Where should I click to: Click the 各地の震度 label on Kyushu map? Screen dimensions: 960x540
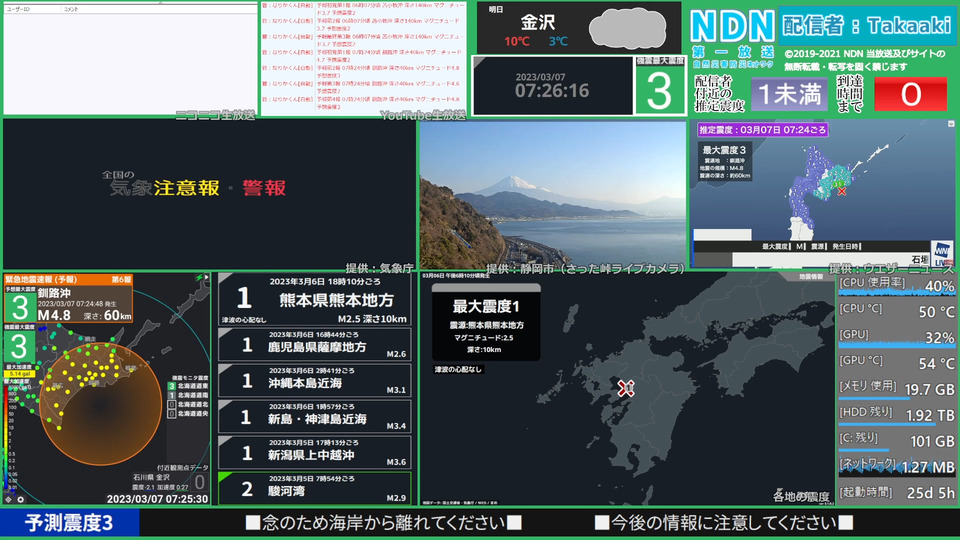click(x=801, y=497)
